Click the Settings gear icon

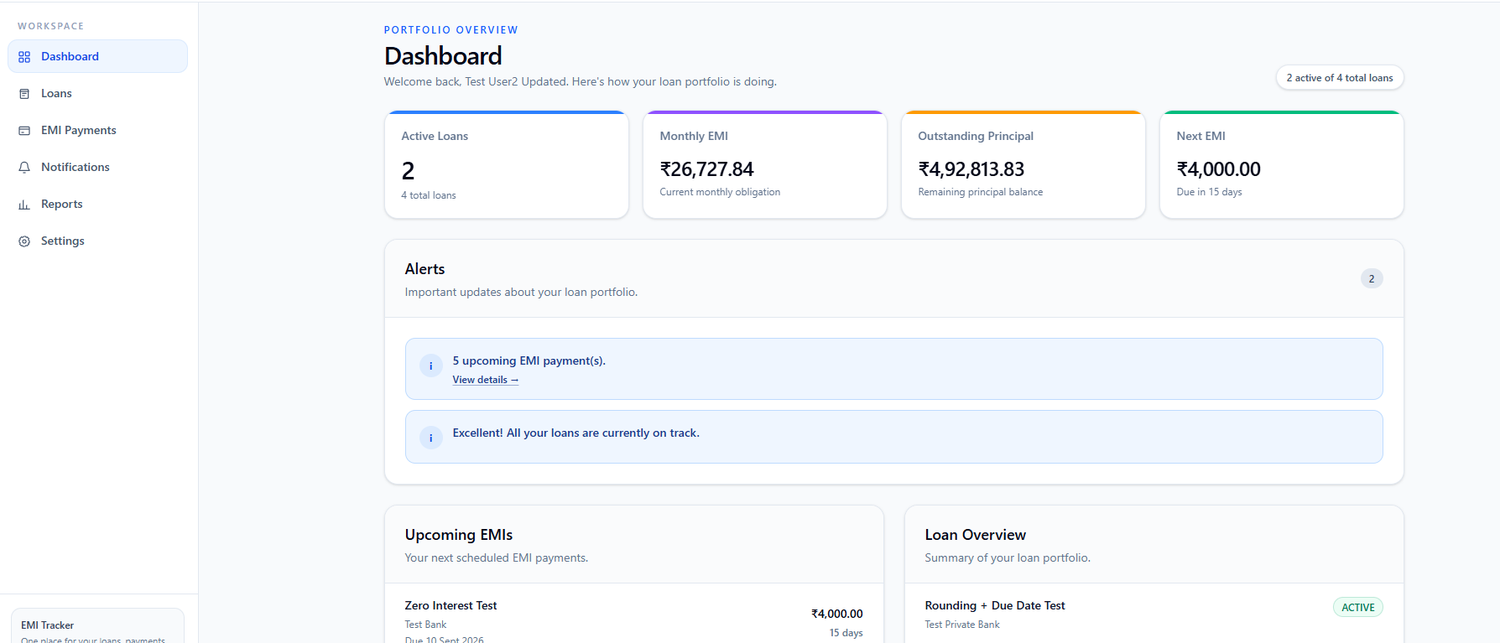(x=25, y=242)
